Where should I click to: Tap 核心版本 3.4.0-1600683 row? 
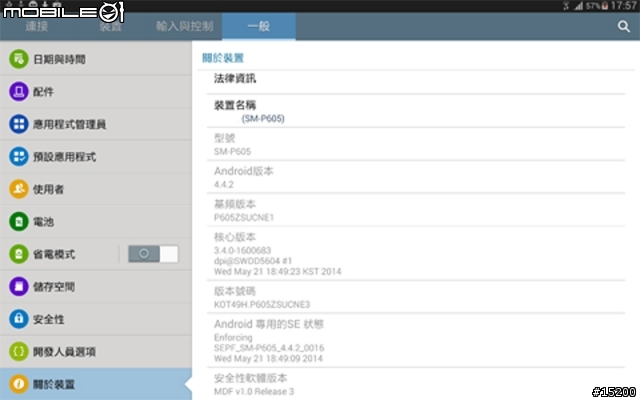point(416,253)
